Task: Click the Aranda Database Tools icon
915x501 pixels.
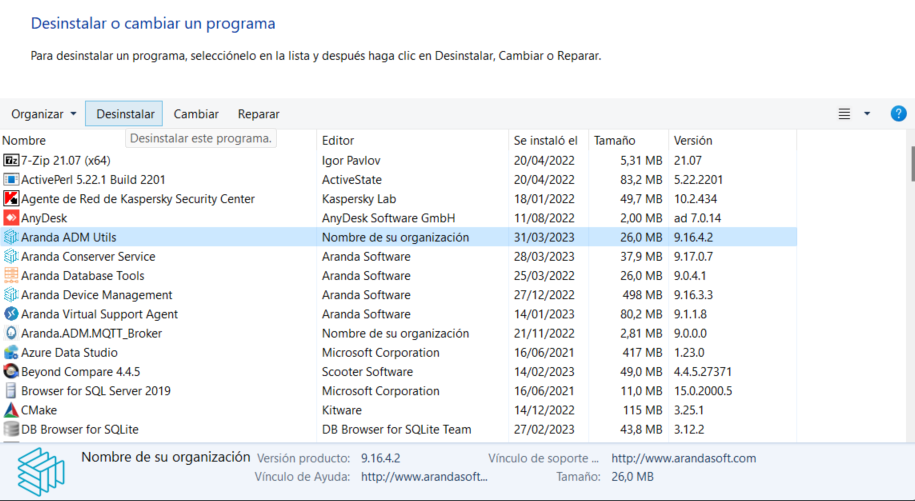Action: [11, 276]
